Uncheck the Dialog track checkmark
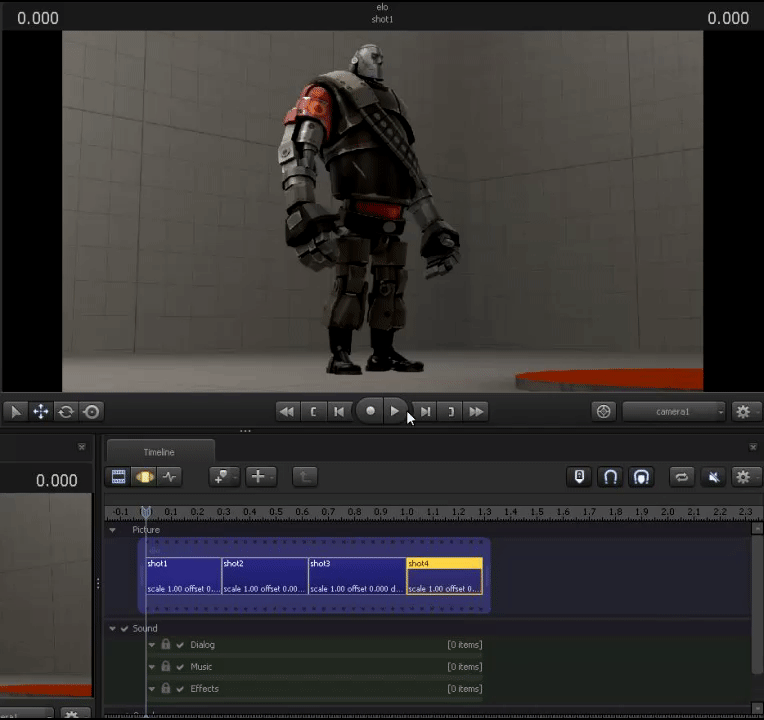This screenshot has width=764, height=720. (180, 645)
